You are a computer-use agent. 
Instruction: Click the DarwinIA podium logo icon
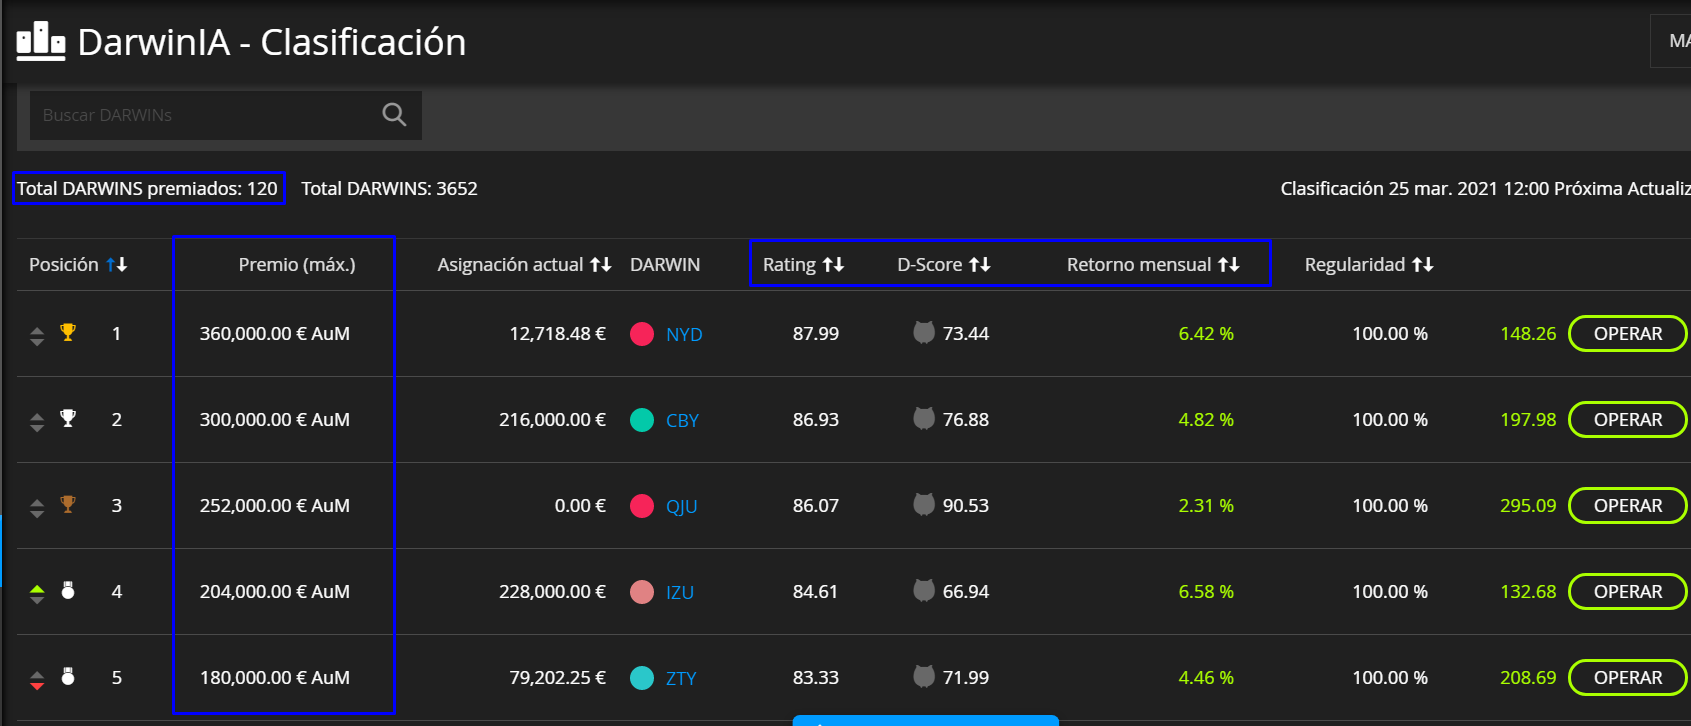coord(41,41)
